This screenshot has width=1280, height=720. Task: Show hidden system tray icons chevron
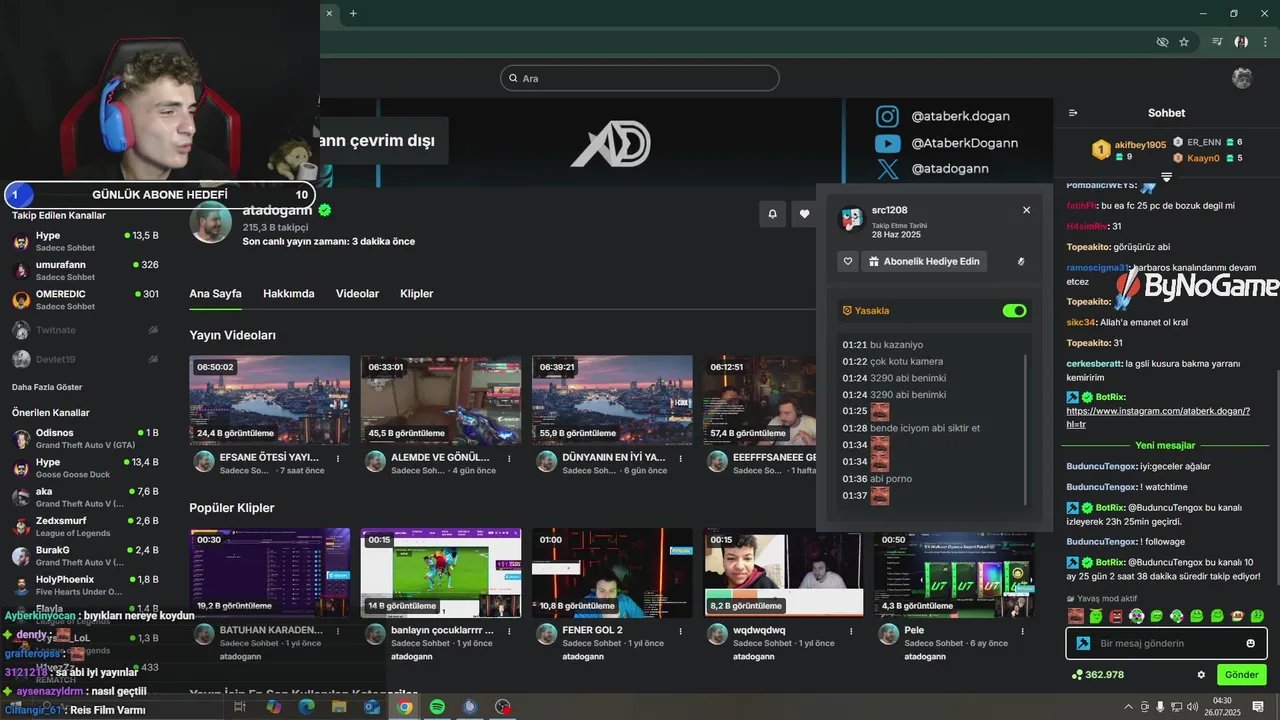point(1128,707)
